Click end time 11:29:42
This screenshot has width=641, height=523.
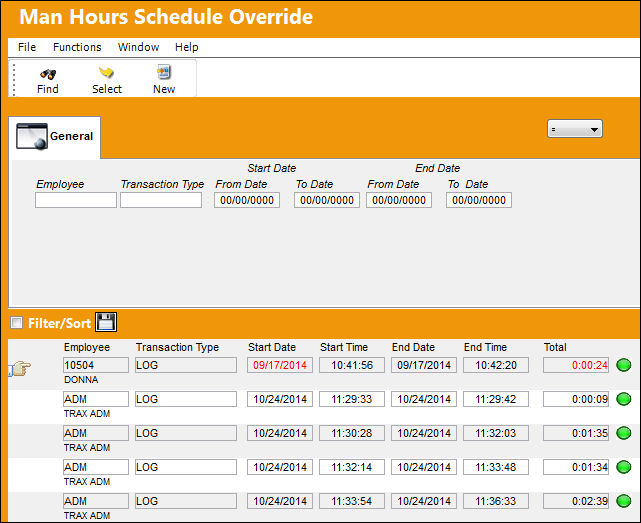pos(495,399)
